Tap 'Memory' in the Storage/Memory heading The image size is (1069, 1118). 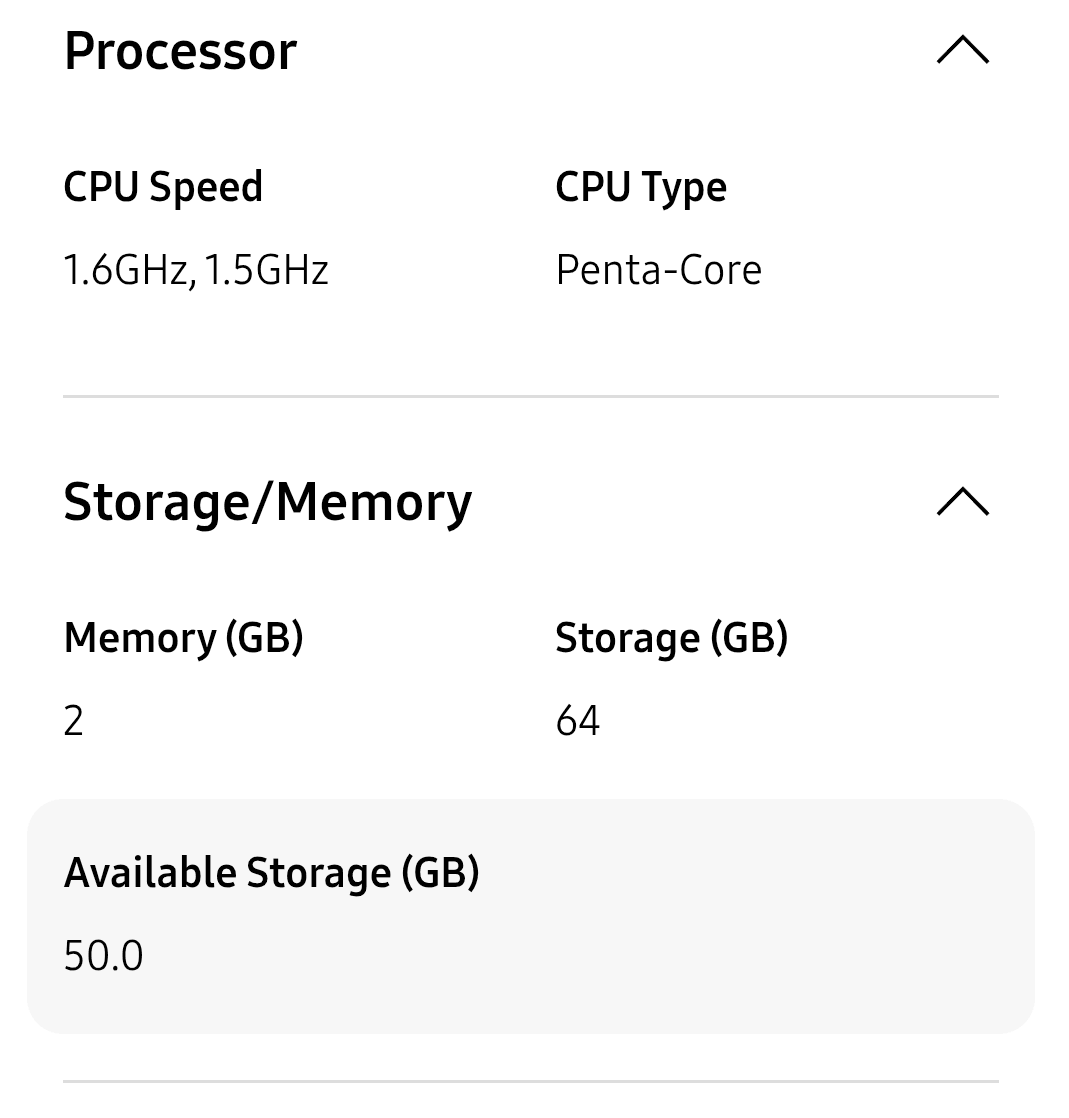[x=372, y=502]
